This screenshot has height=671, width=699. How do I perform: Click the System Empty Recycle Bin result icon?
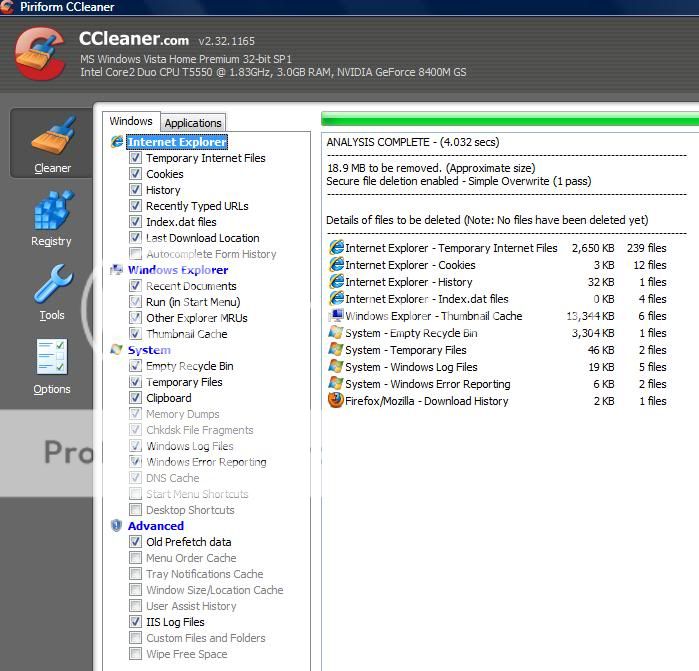pos(336,333)
